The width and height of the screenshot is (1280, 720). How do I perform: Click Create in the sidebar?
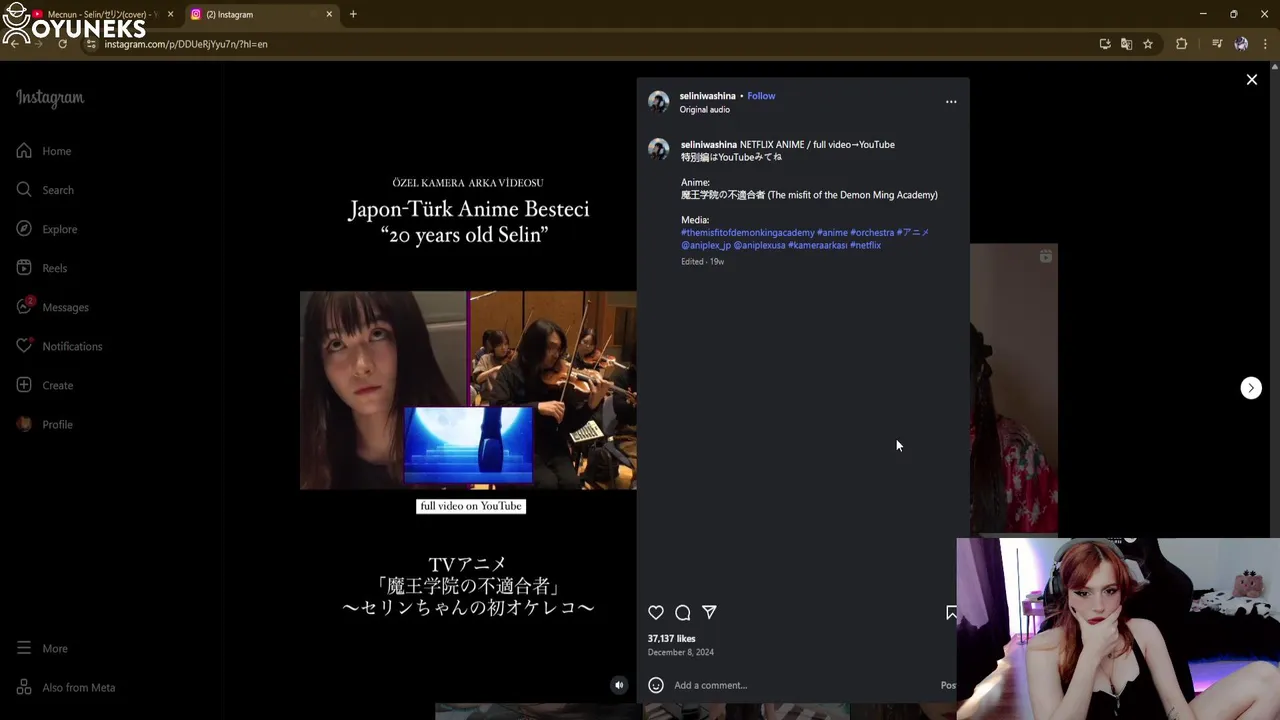tap(45, 385)
